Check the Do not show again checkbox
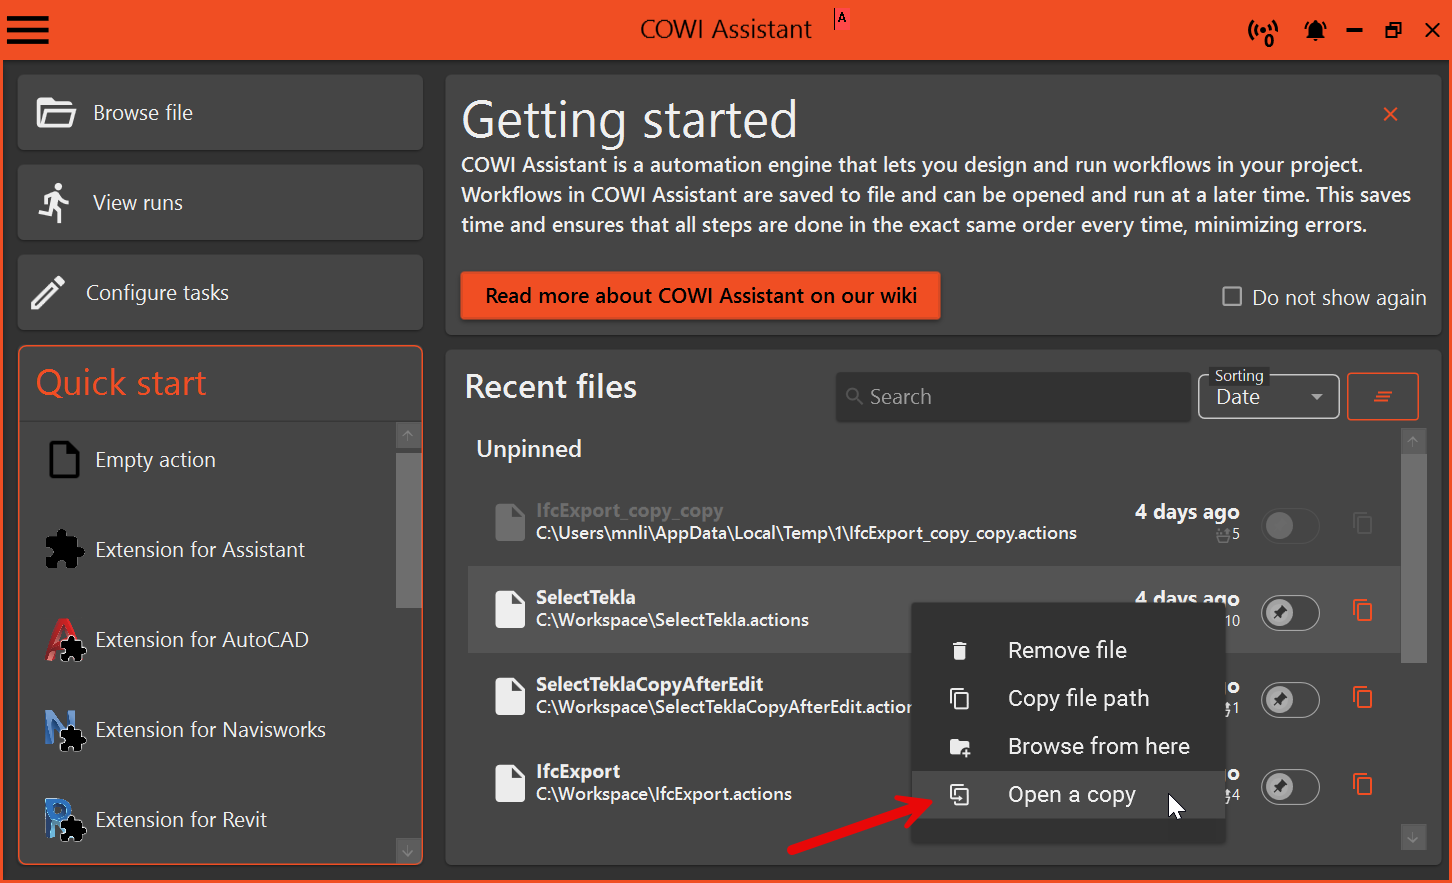1452x883 pixels. pyautogui.click(x=1231, y=297)
